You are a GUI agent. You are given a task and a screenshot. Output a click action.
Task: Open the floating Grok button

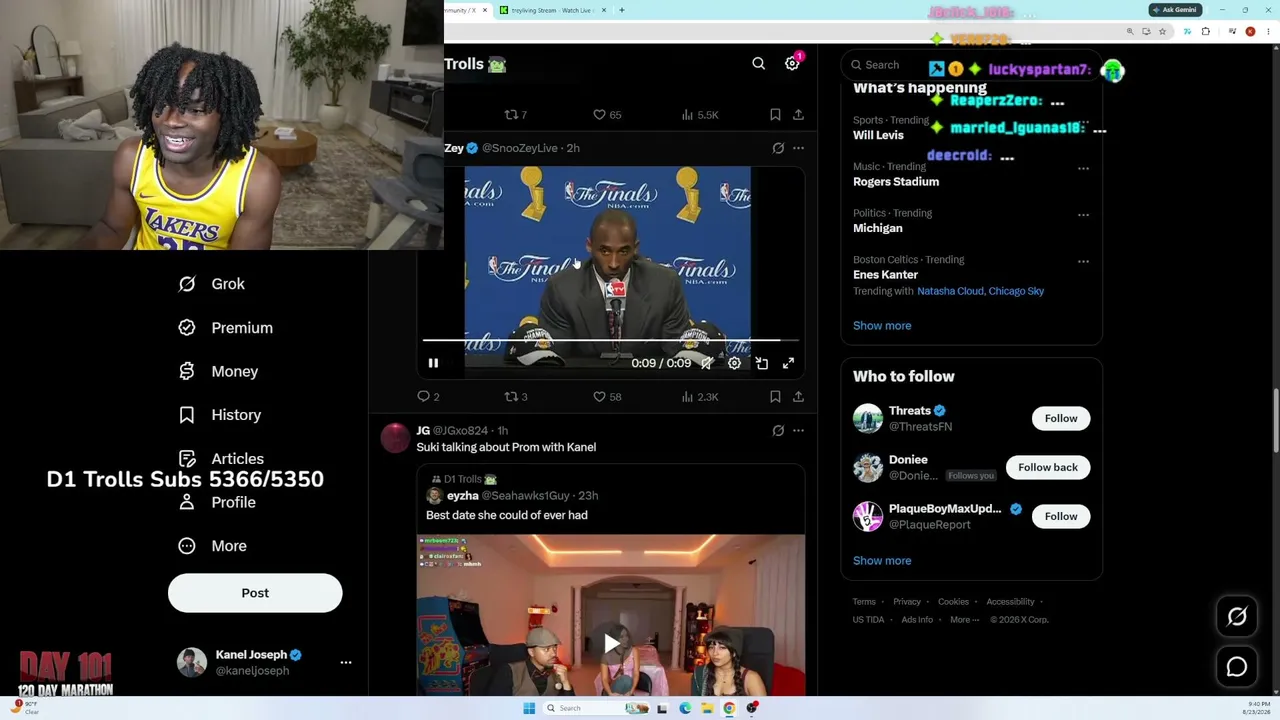[x=1237, y=617]
